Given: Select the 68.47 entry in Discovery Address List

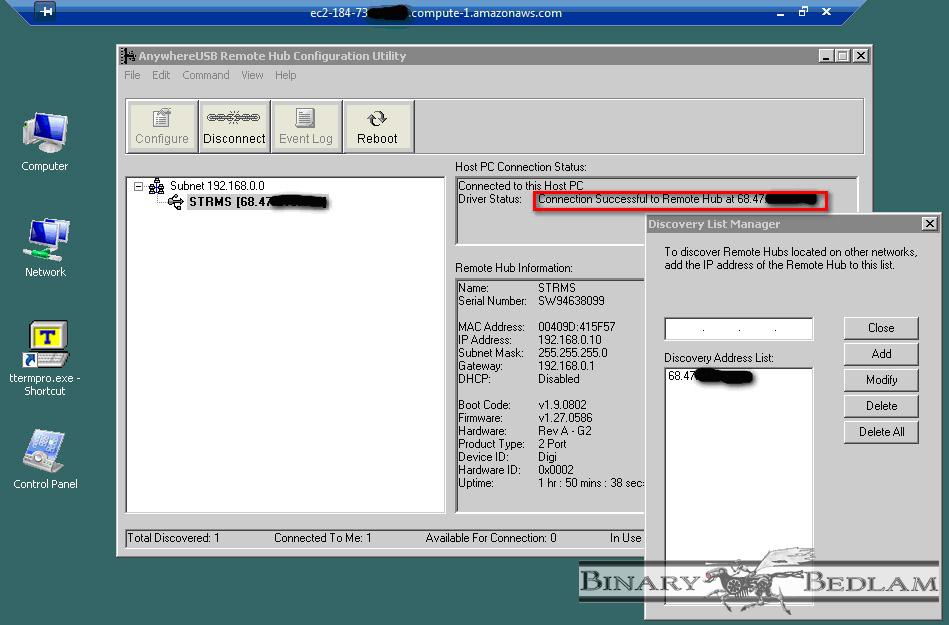Looking at the screenshot, I should click(710, 376).
